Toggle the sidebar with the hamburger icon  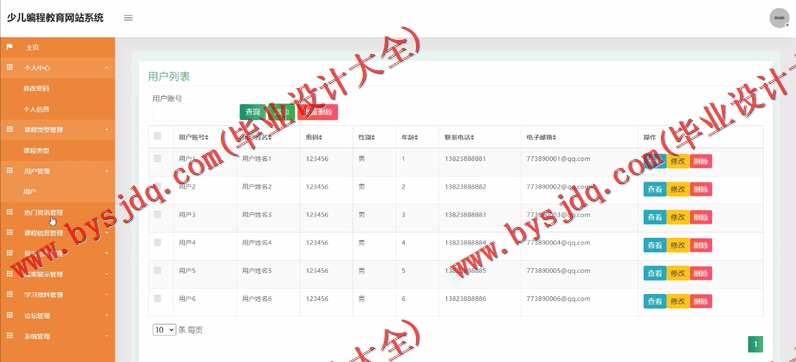pyautogui.click(x=128, y=18)
